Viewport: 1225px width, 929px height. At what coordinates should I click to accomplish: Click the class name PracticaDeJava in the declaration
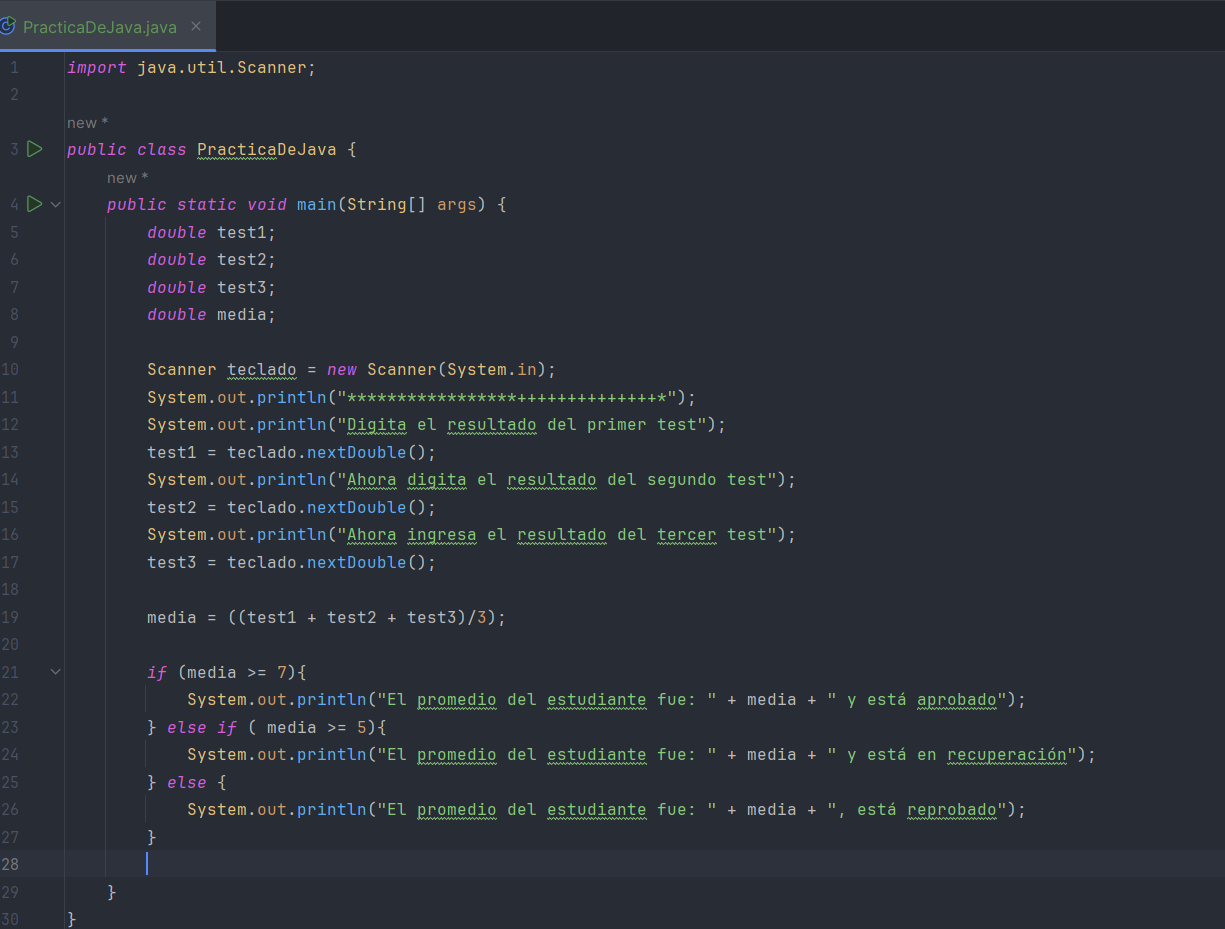click(267, 149)
